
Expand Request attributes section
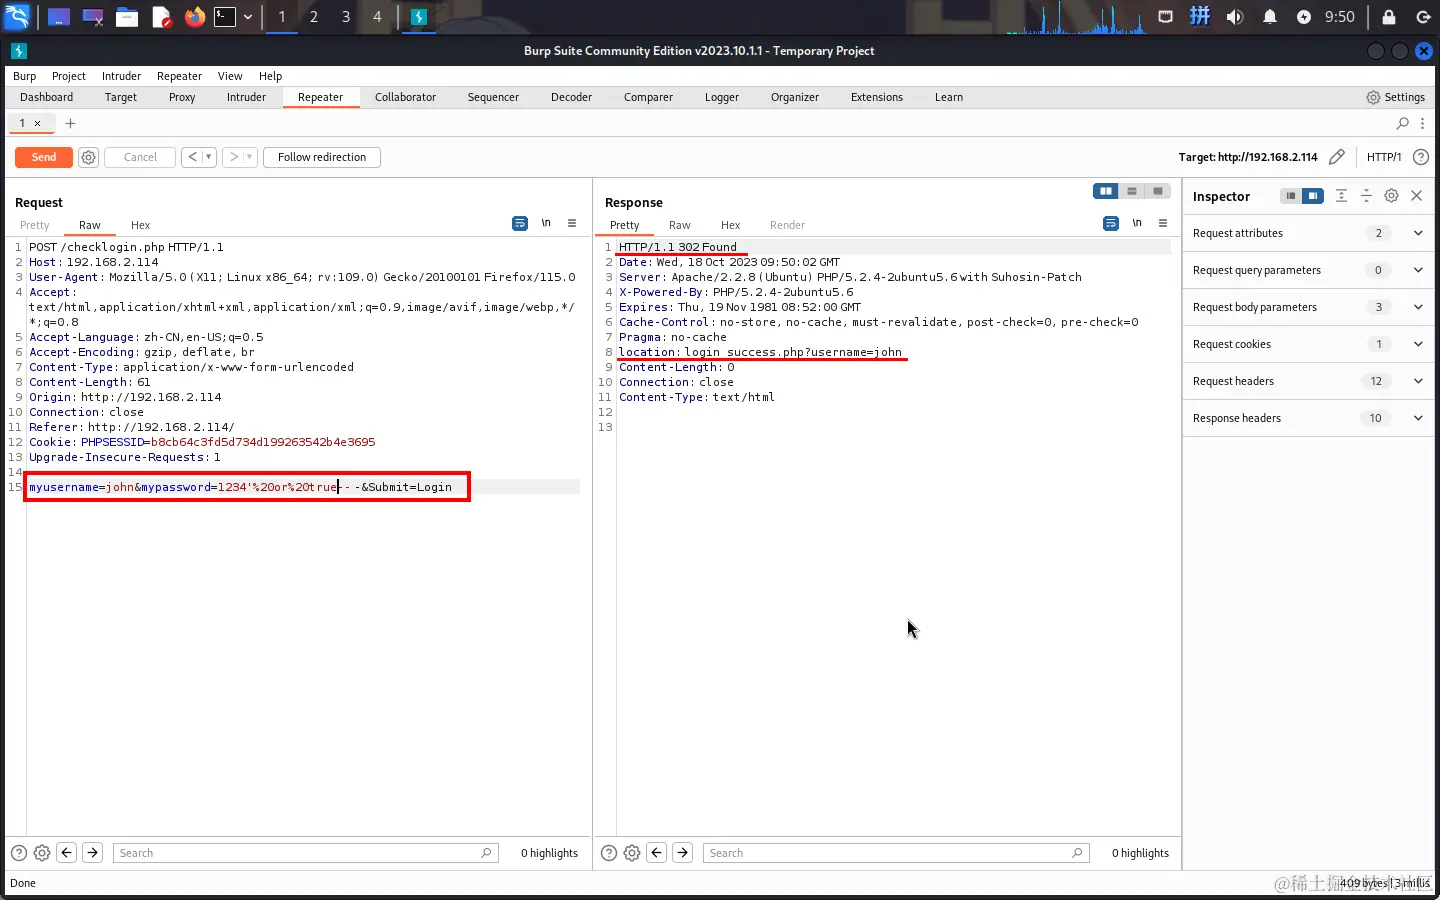click(1418, 233)
